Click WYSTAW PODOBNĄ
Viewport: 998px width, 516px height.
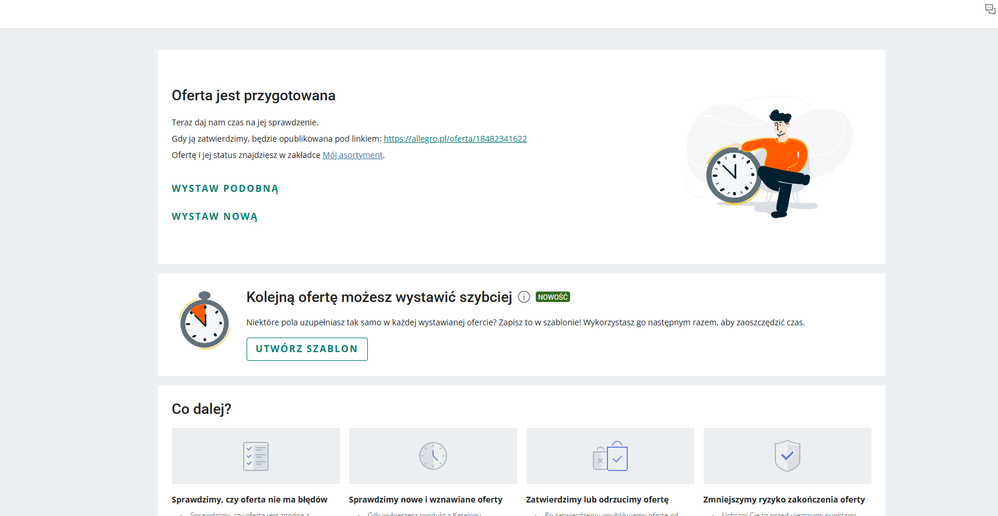pos(225,189)
